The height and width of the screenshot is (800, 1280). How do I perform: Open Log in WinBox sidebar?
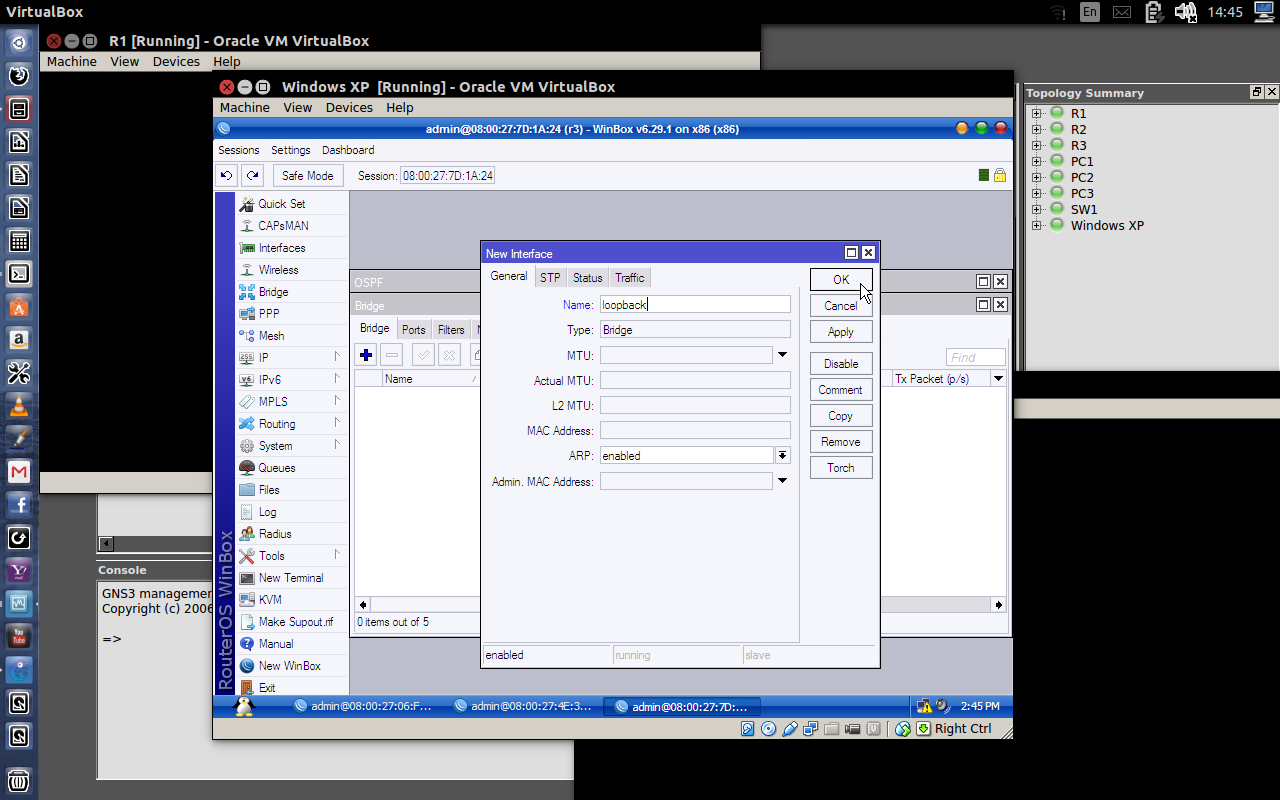point(267,511)
